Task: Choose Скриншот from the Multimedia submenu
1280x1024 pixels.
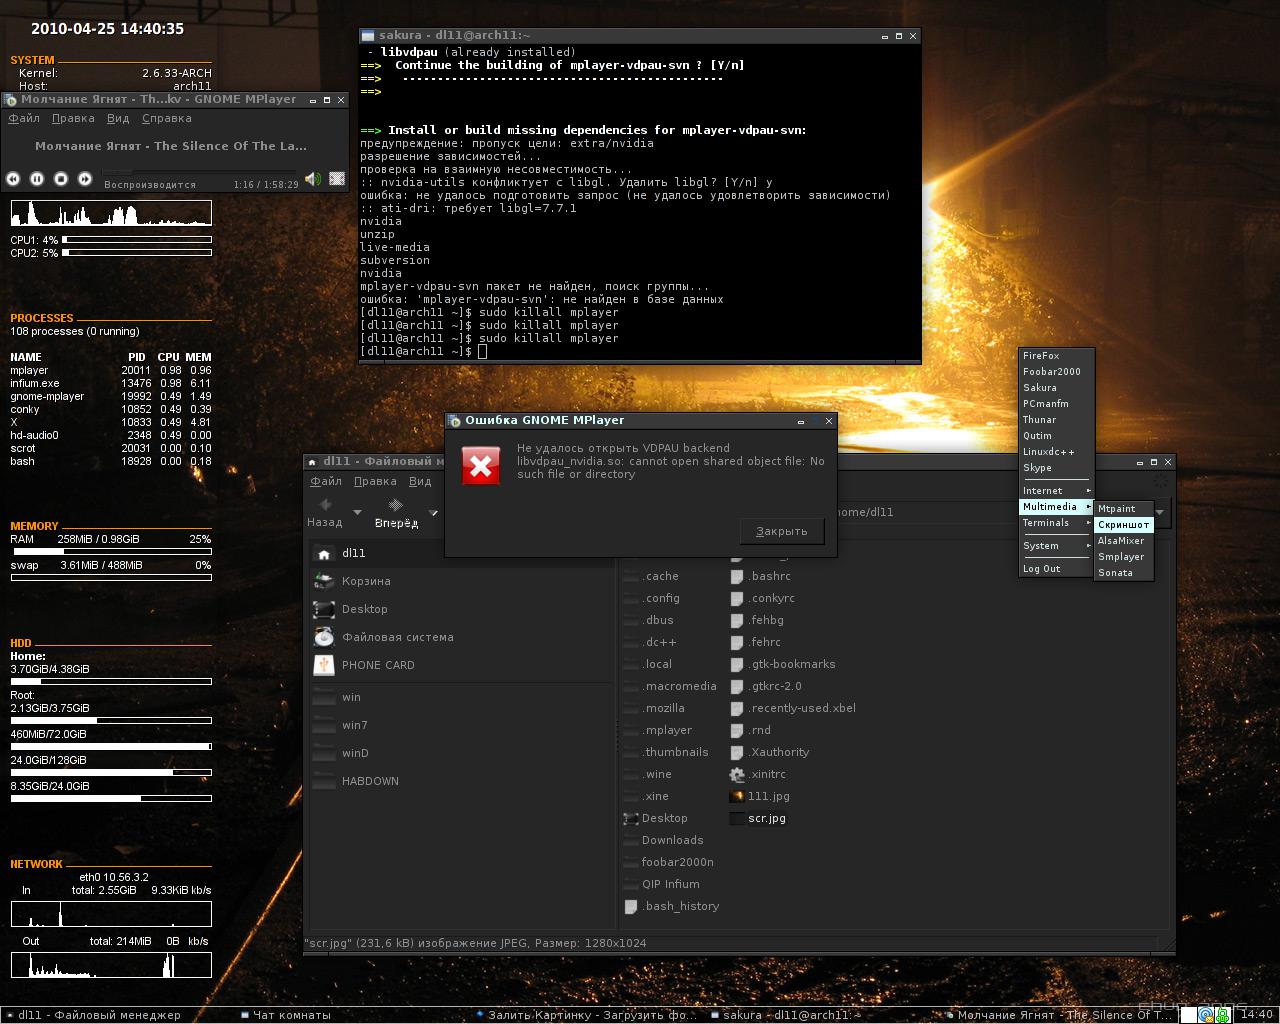Action: pos(1123,525)
